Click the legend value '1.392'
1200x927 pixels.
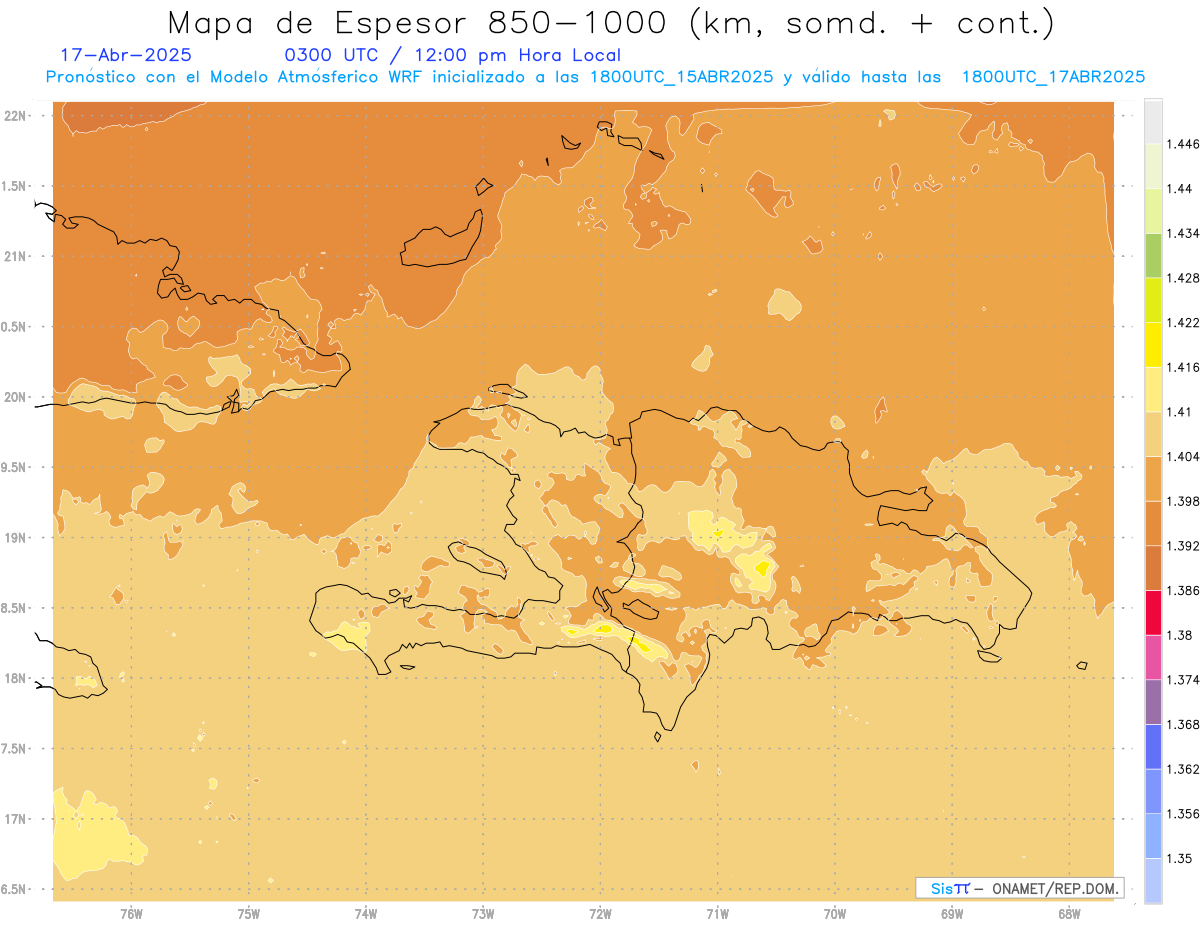(1182, 546)
